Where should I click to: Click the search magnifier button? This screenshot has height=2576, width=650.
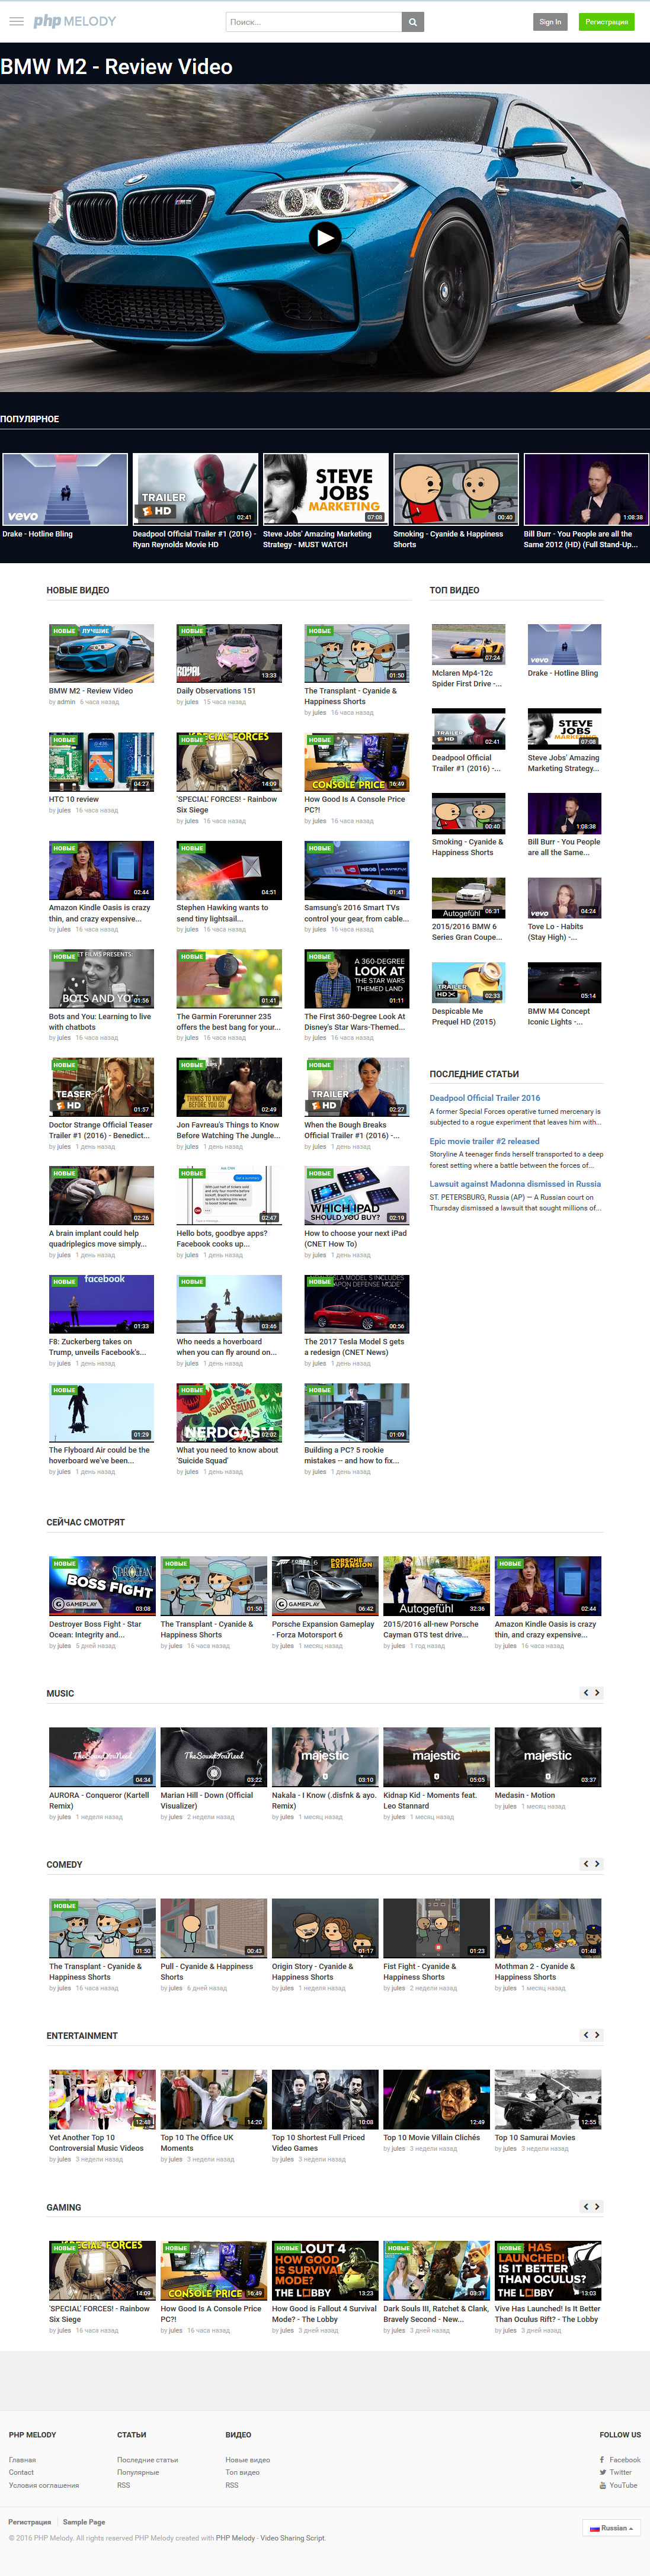(413, 21)
